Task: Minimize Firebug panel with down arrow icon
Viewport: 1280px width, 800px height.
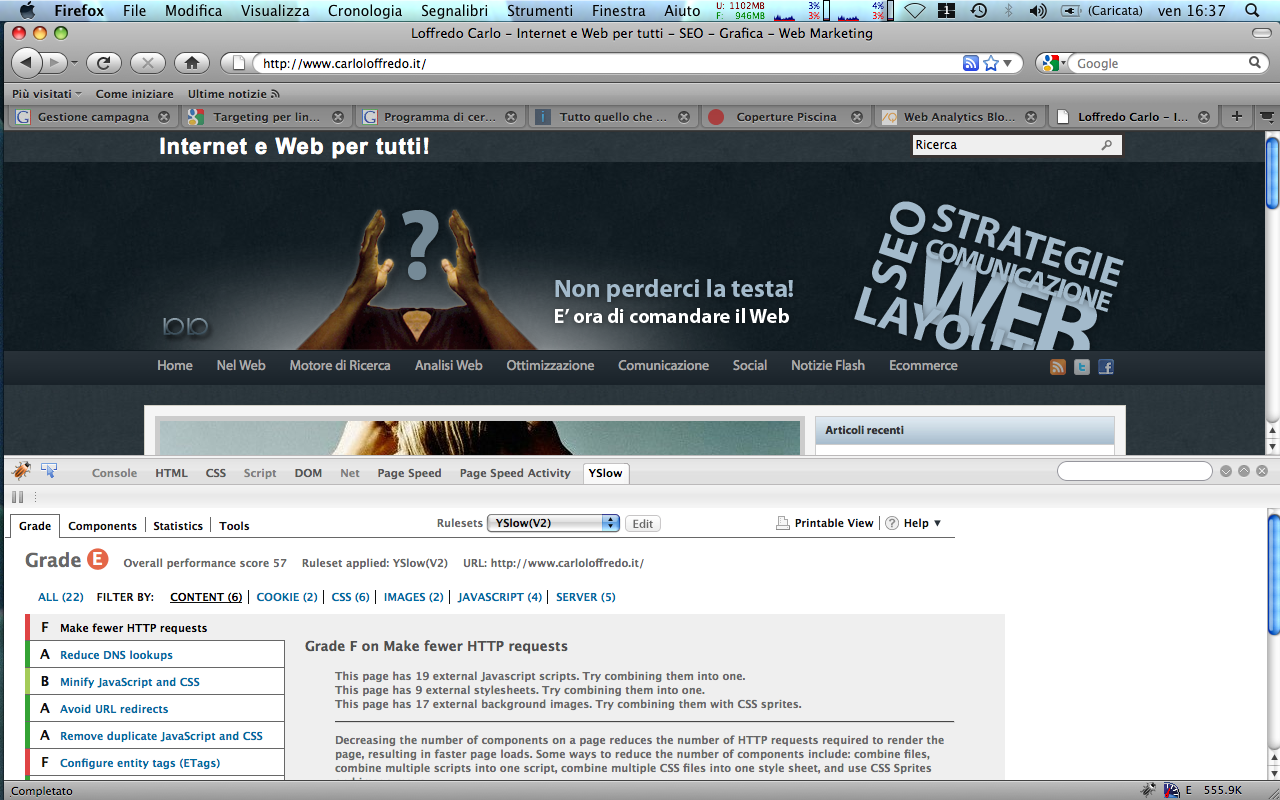Action: (1226, 471)
